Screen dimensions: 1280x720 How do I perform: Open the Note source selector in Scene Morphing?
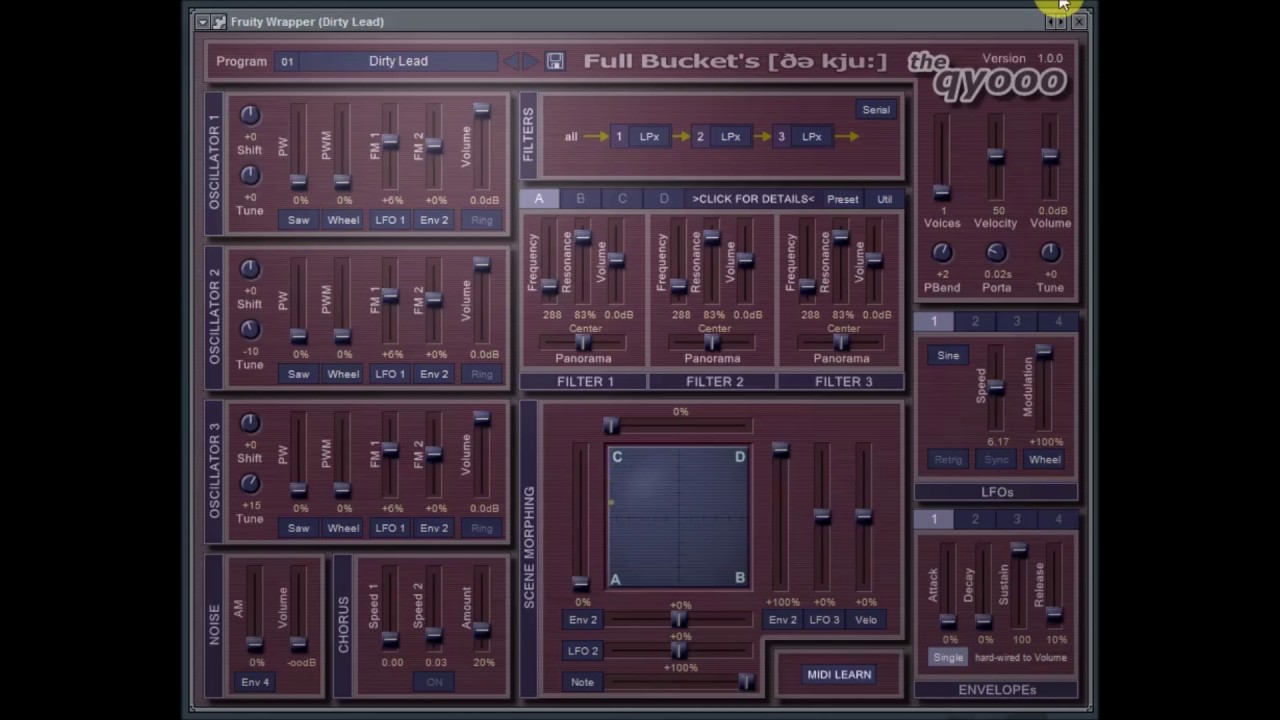[x=582, y=682]
